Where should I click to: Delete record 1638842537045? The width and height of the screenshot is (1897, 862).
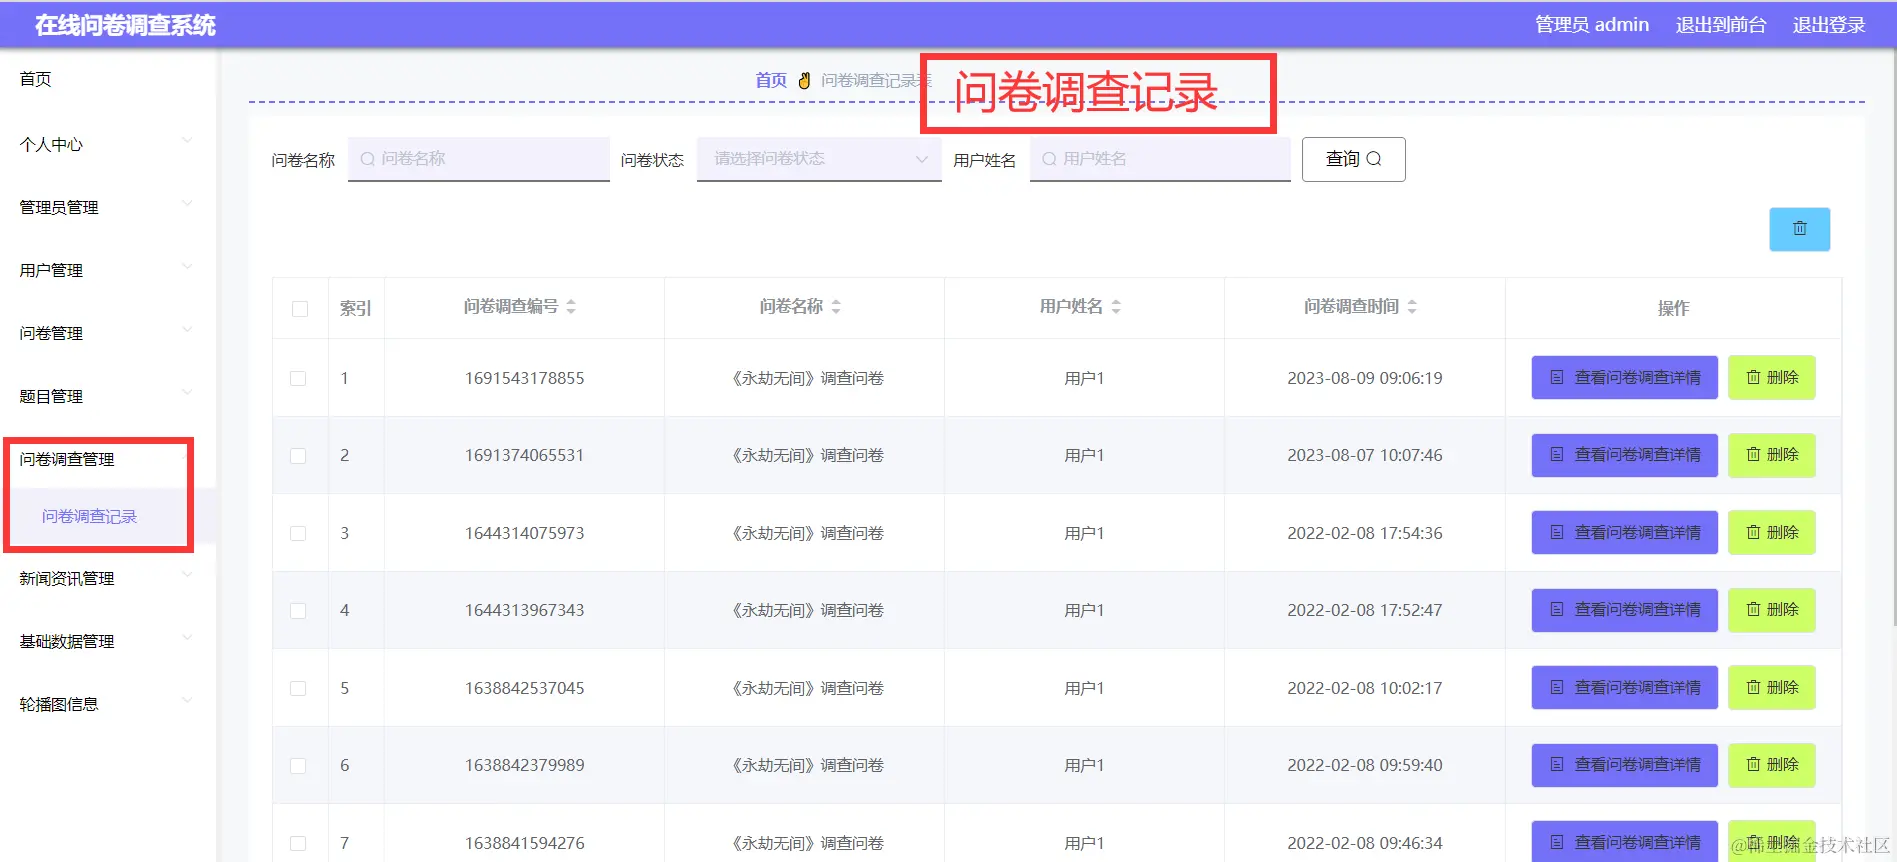coord(1771,688)
